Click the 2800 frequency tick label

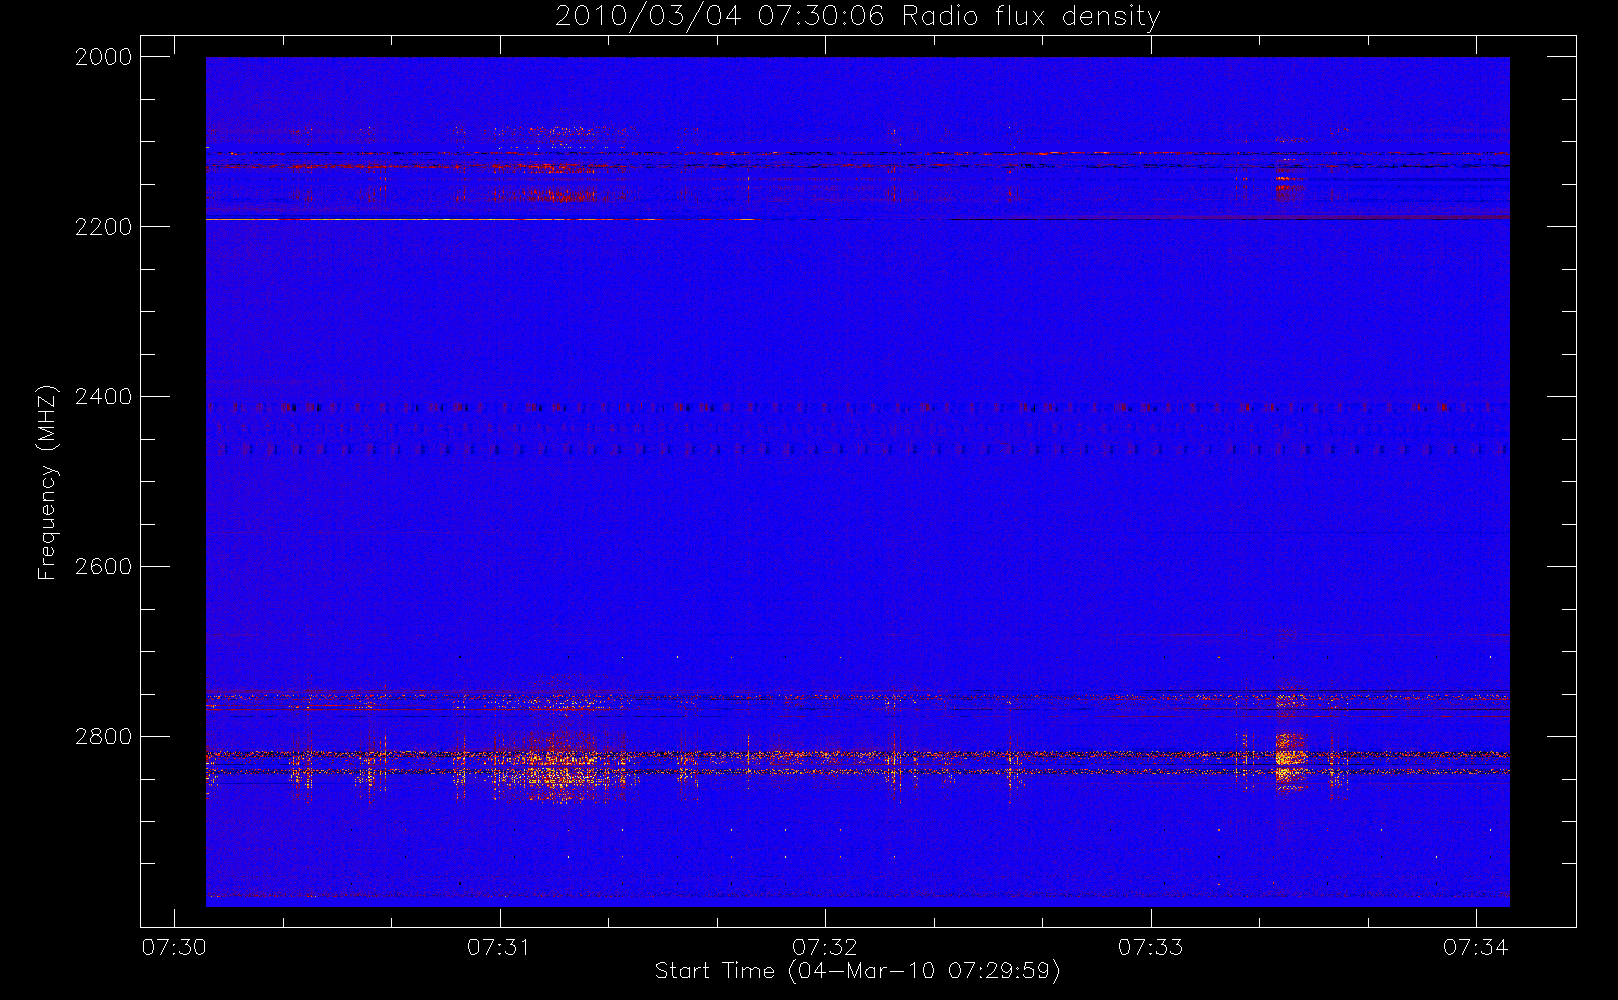(x=104, y=737)
